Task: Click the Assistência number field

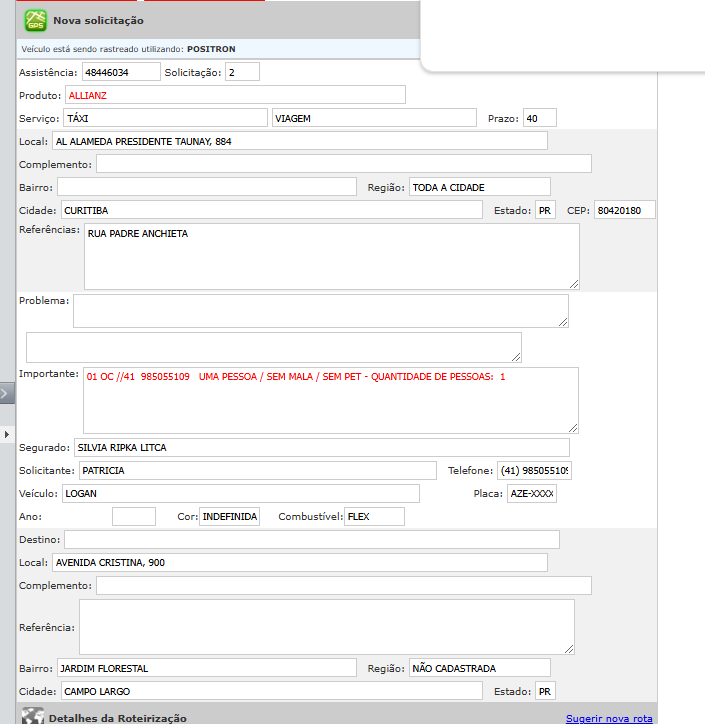Action: tap(120, 72)
